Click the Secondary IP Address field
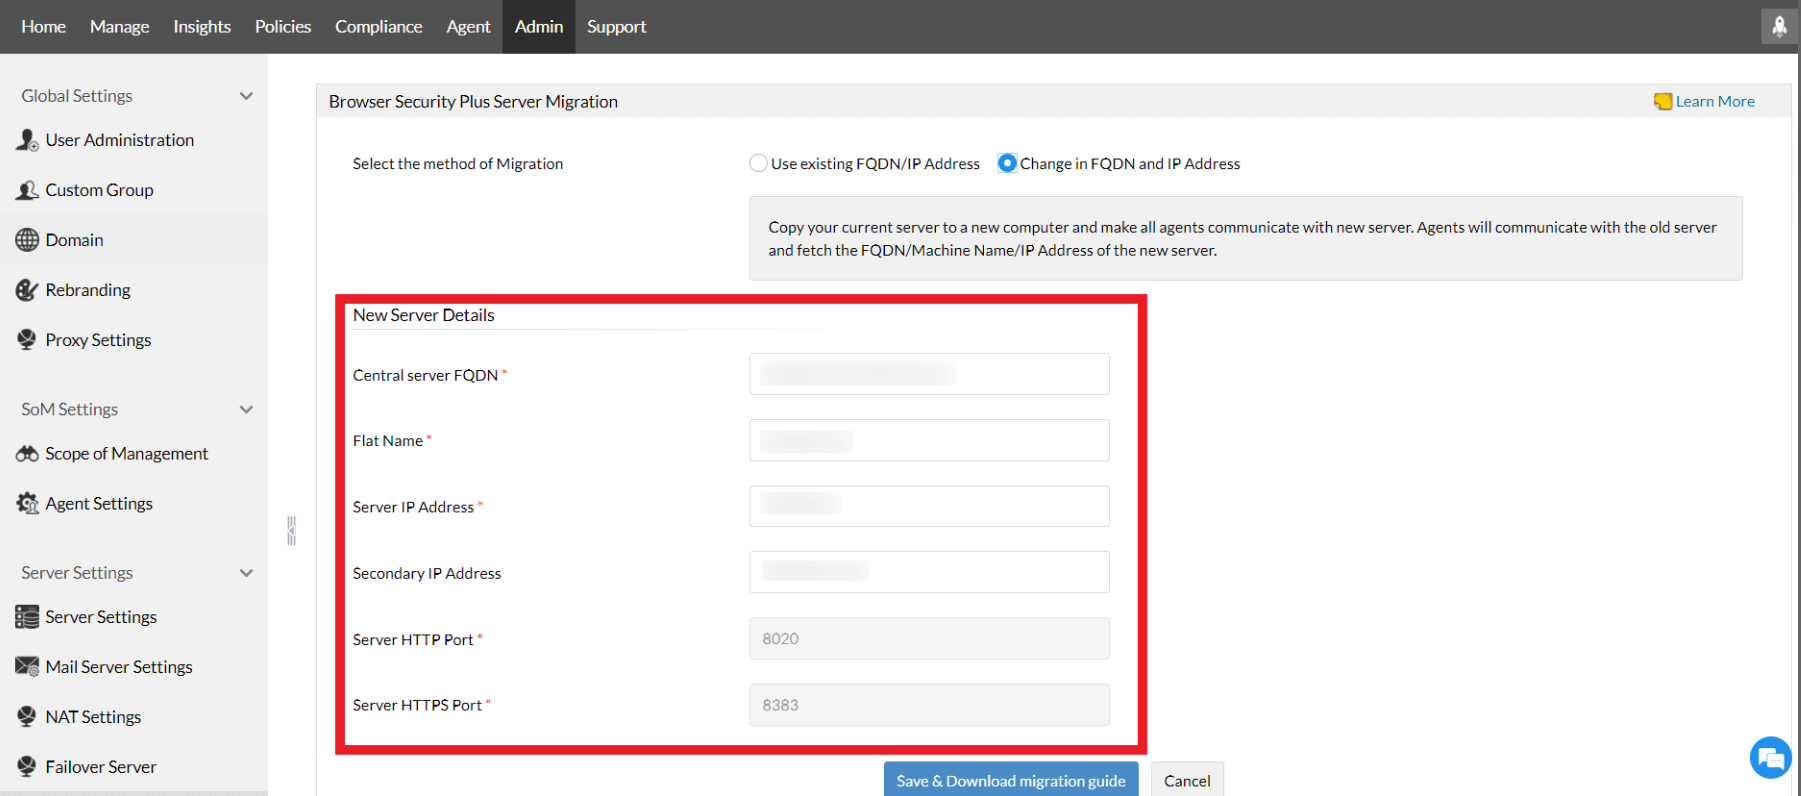Screen dimensions: 1801x796 929,572
